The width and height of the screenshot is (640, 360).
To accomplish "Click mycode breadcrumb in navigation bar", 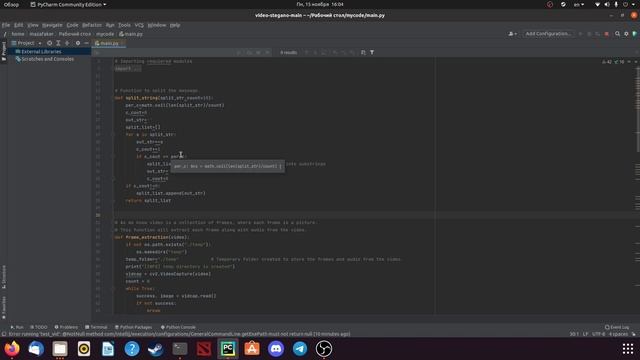I will (105, 34).
